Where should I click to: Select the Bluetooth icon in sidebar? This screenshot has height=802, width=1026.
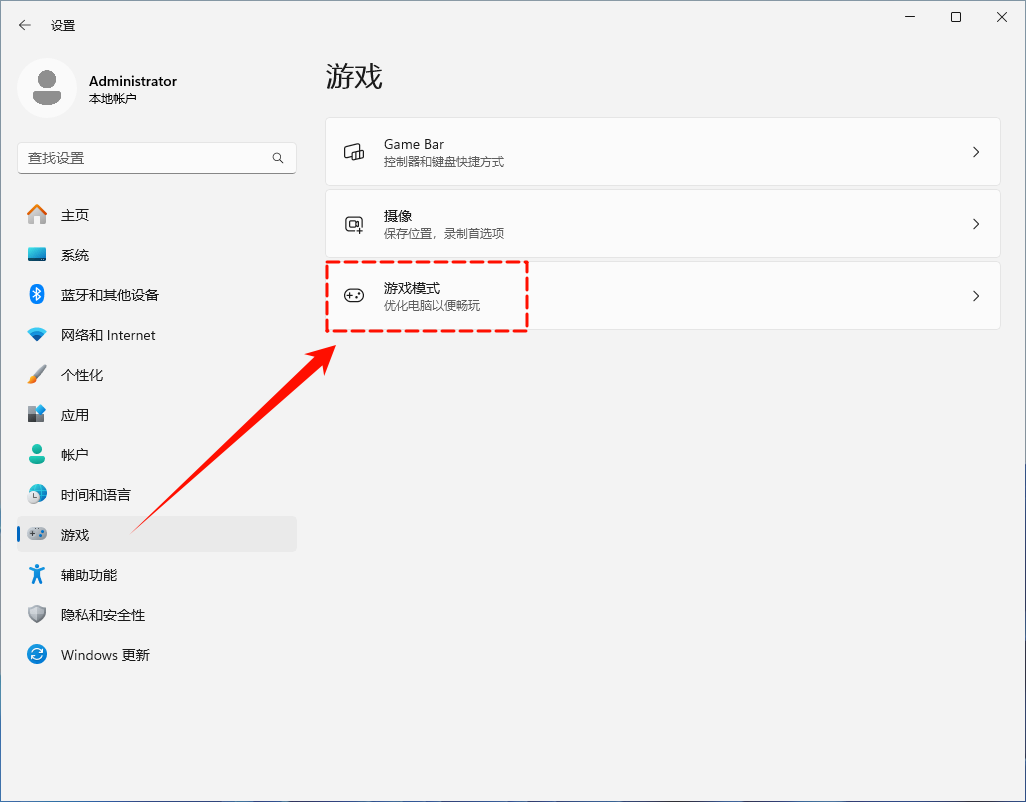(35, 294)
